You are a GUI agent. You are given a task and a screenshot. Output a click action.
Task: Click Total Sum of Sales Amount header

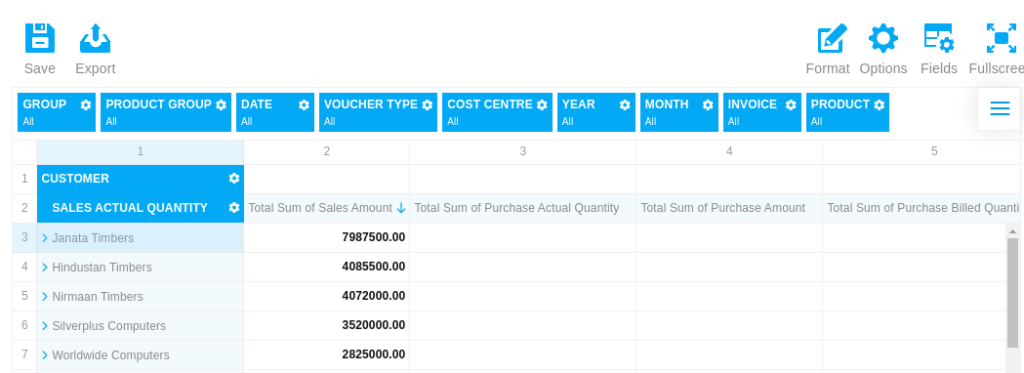click(320, 208)
